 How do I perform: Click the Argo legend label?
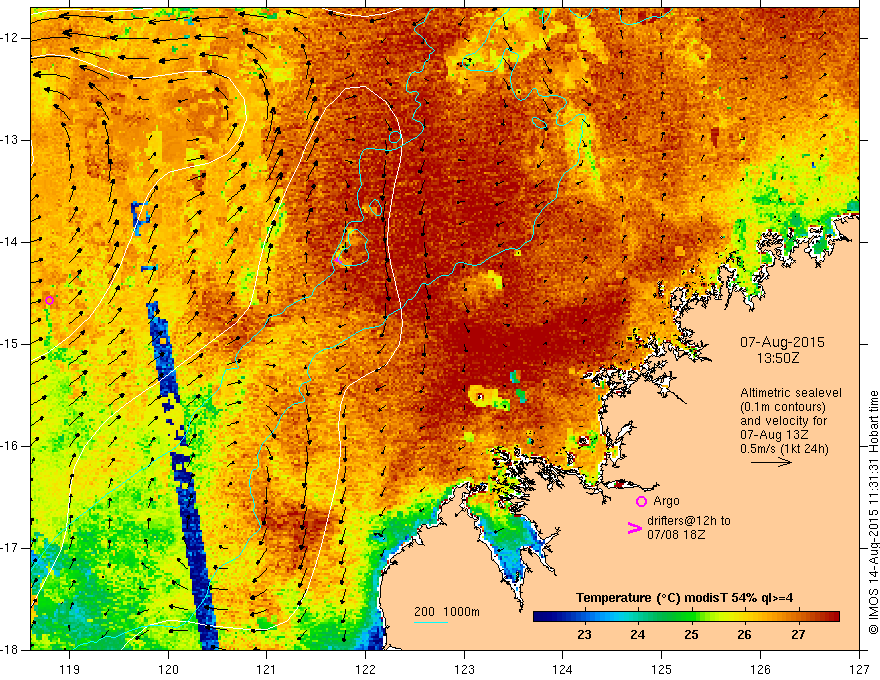coord(666,501)
